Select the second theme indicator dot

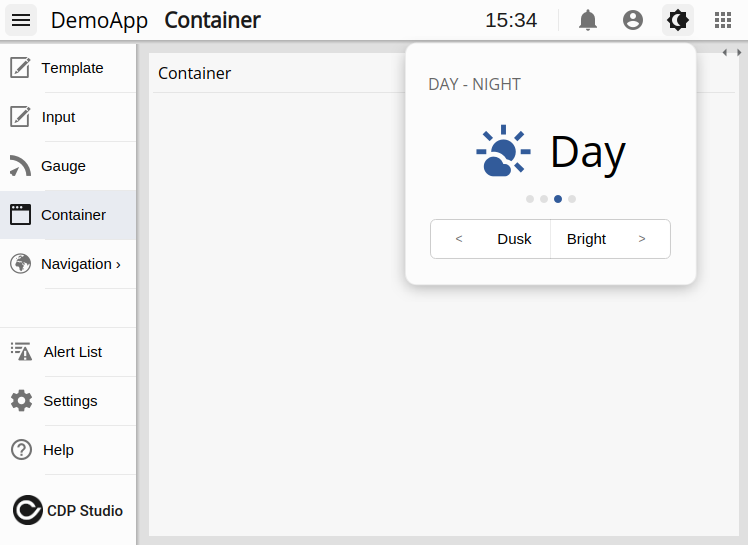point(544,199)
